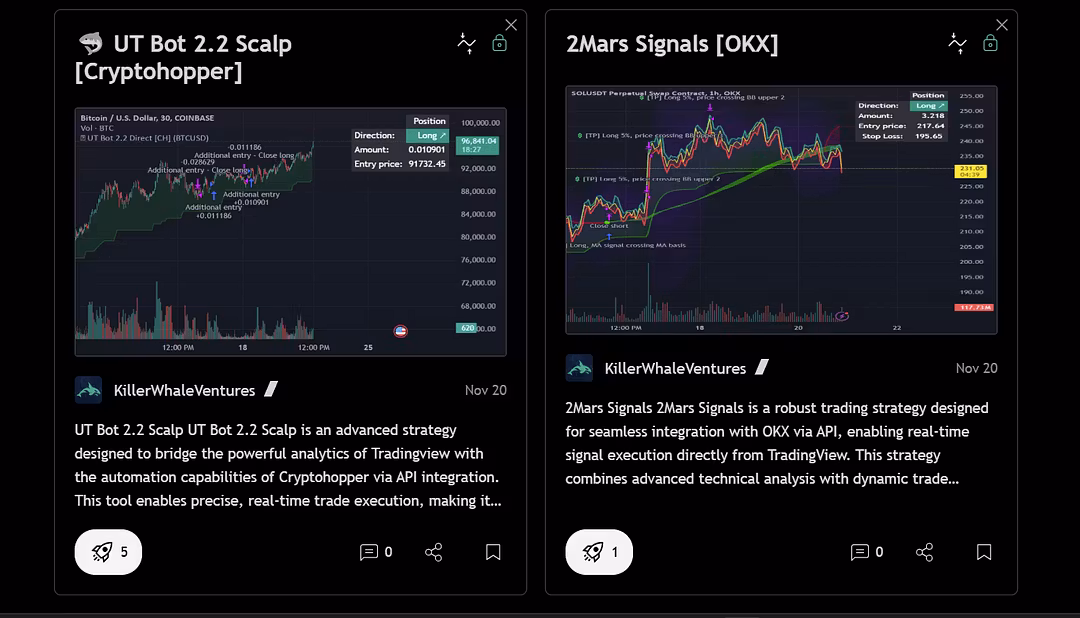Click strategy type icon on UT Bot card
The image size is (1080, 618).
(466, 43)
